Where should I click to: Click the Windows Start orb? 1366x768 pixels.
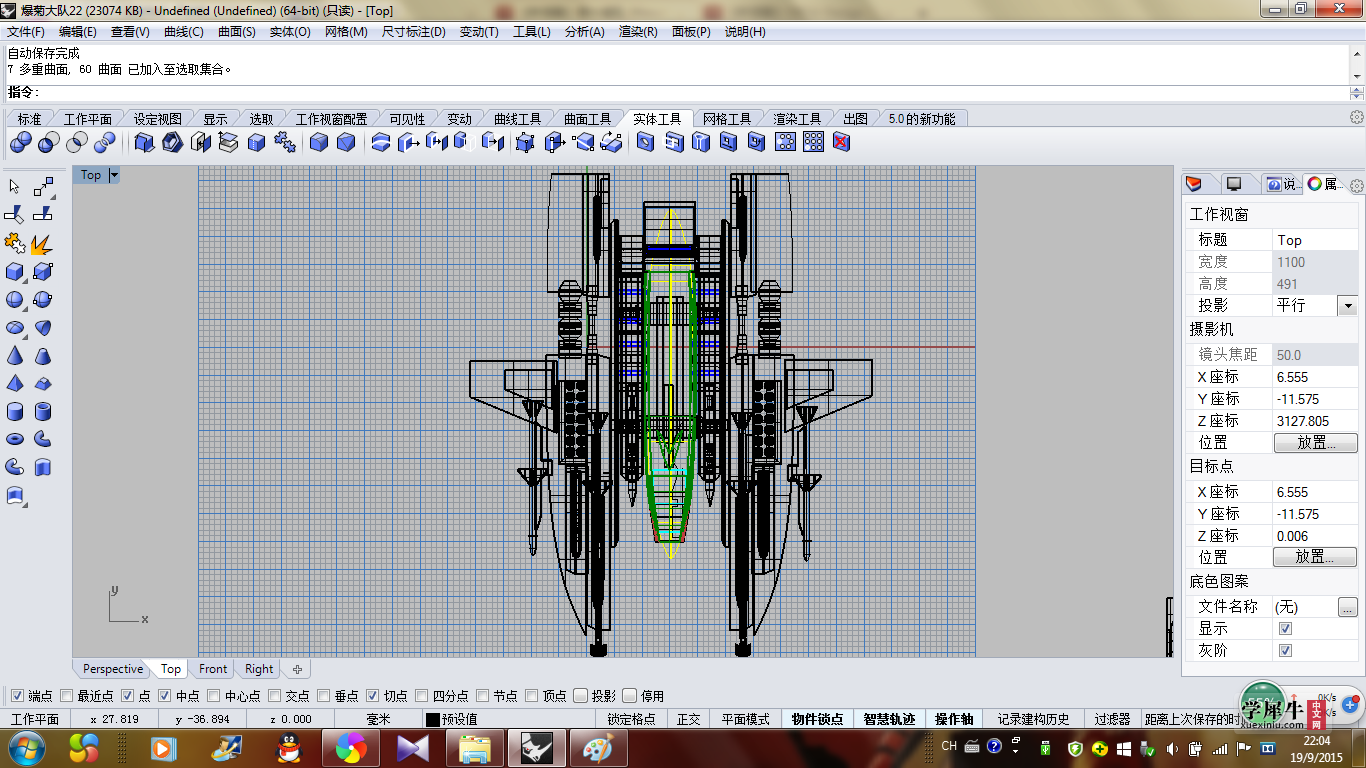(25, 747)
